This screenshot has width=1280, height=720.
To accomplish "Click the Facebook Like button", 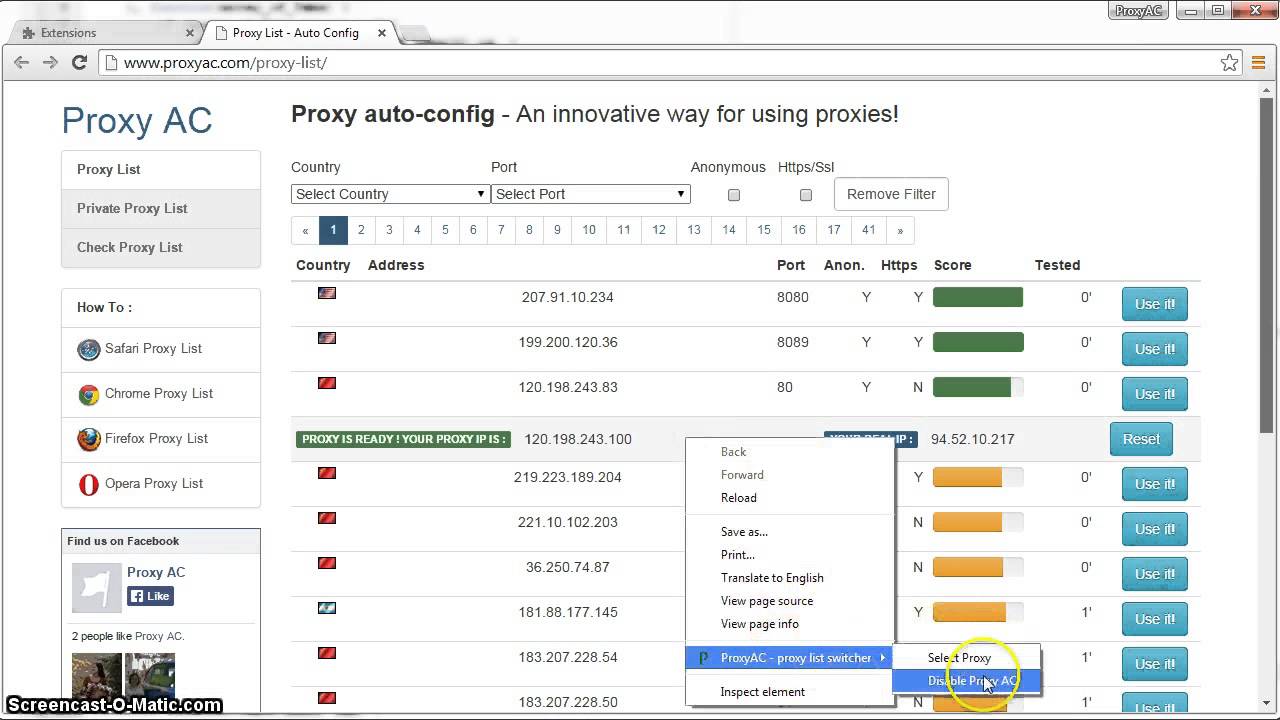I will [x=151, y=596].
